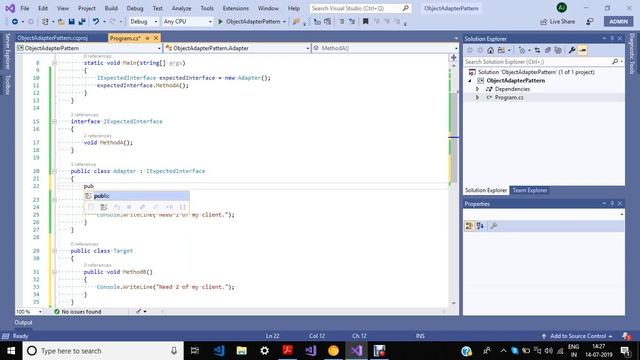The height and width of the screenshot is (360, 640).
Task: Open the File menu
Action: point(25,8)
